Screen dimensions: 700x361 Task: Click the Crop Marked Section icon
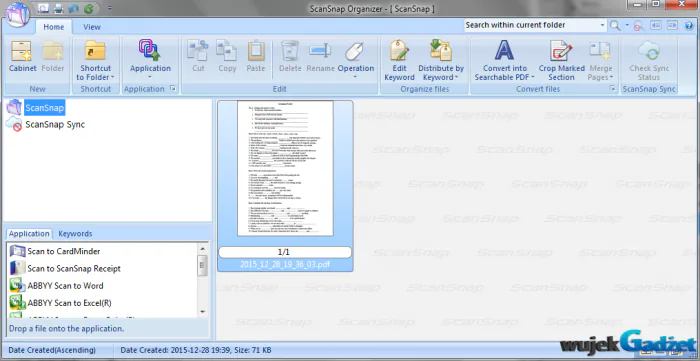(561, 50)
